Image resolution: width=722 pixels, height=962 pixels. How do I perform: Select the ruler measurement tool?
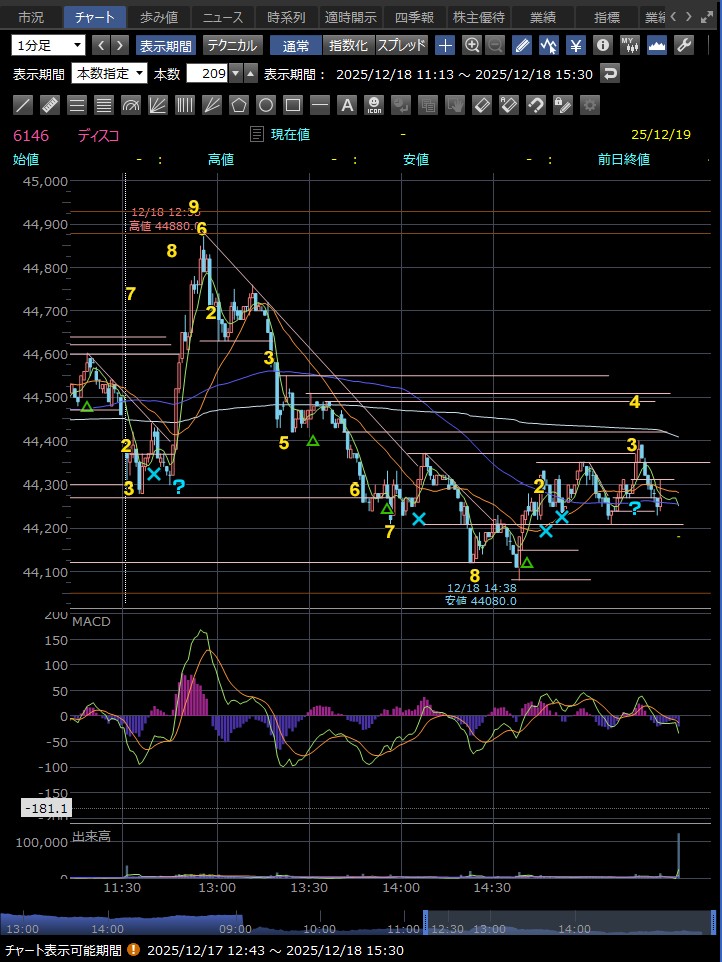pos(50,105)
